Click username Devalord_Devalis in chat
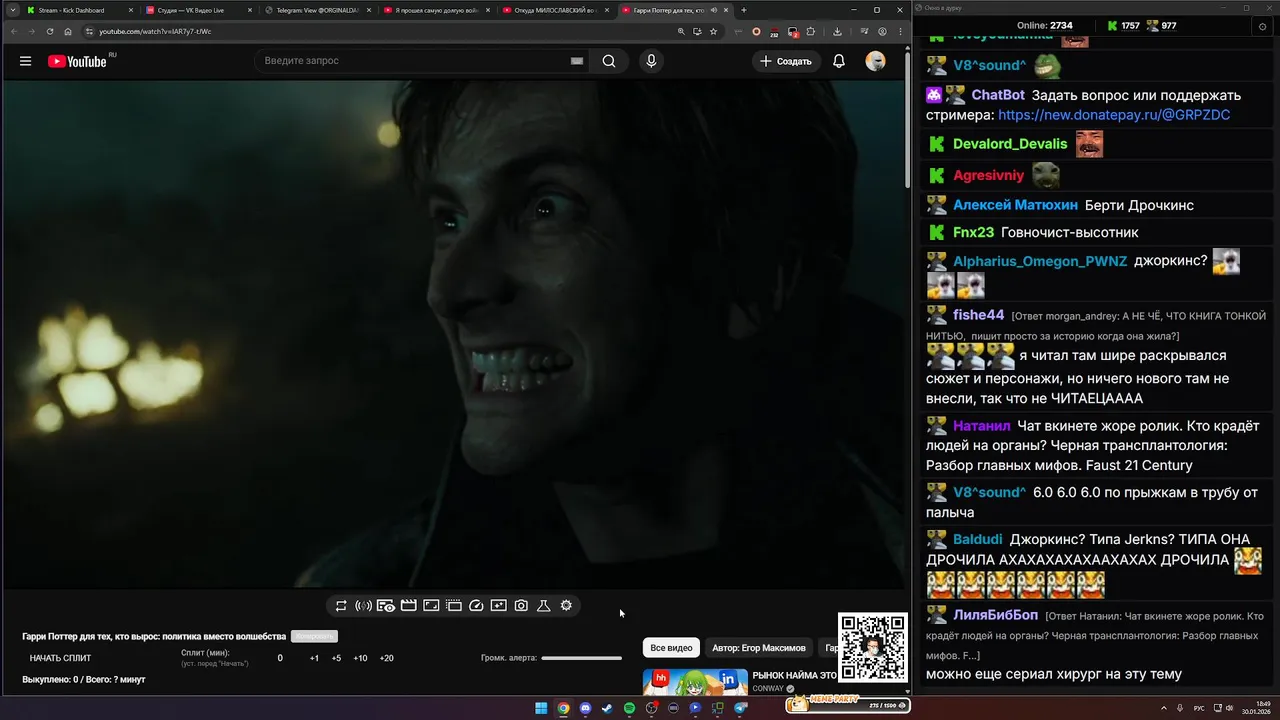 (x=1010, y=144)
